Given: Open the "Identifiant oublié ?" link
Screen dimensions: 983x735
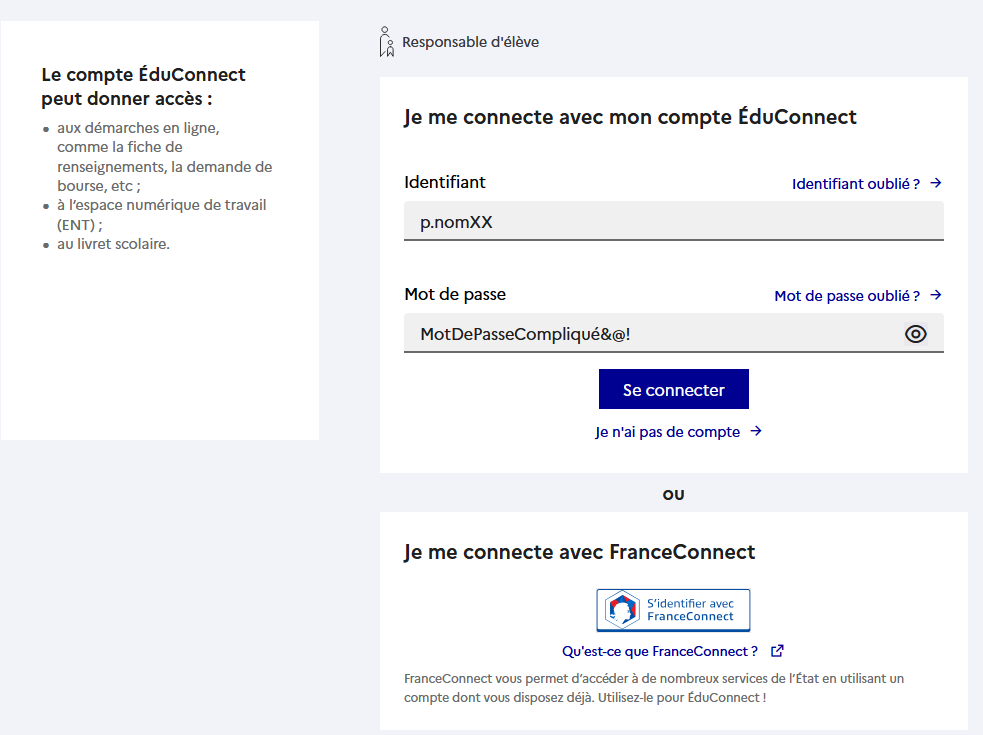Looking at the screenshot, I should point(856,184).
